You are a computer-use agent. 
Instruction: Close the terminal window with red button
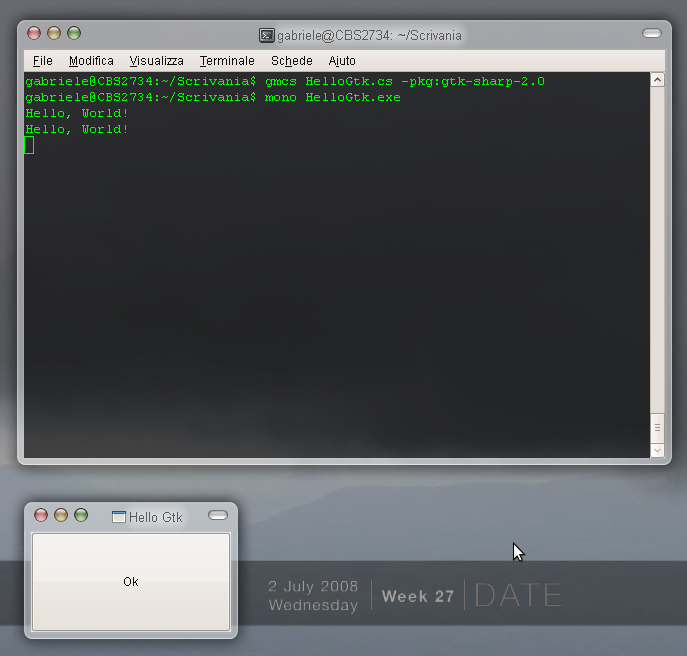pos(34,34)
